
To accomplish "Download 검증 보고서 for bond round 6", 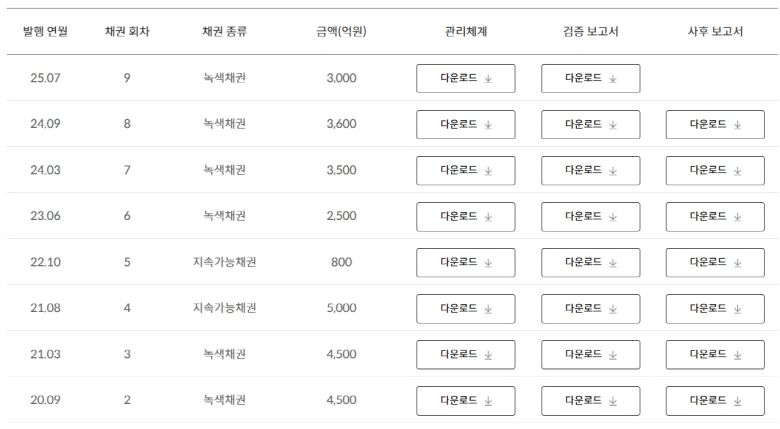I will (x=590, y=216).
